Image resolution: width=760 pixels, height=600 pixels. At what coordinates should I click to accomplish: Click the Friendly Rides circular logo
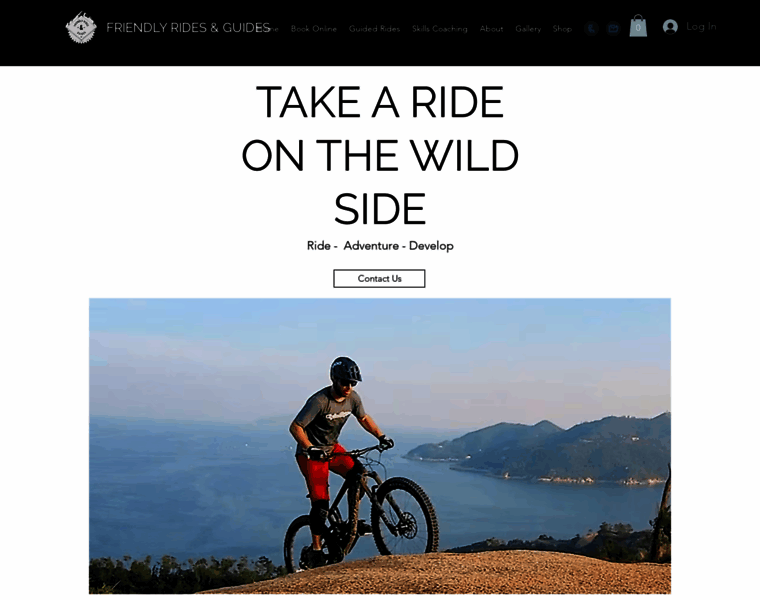point(81,28)
